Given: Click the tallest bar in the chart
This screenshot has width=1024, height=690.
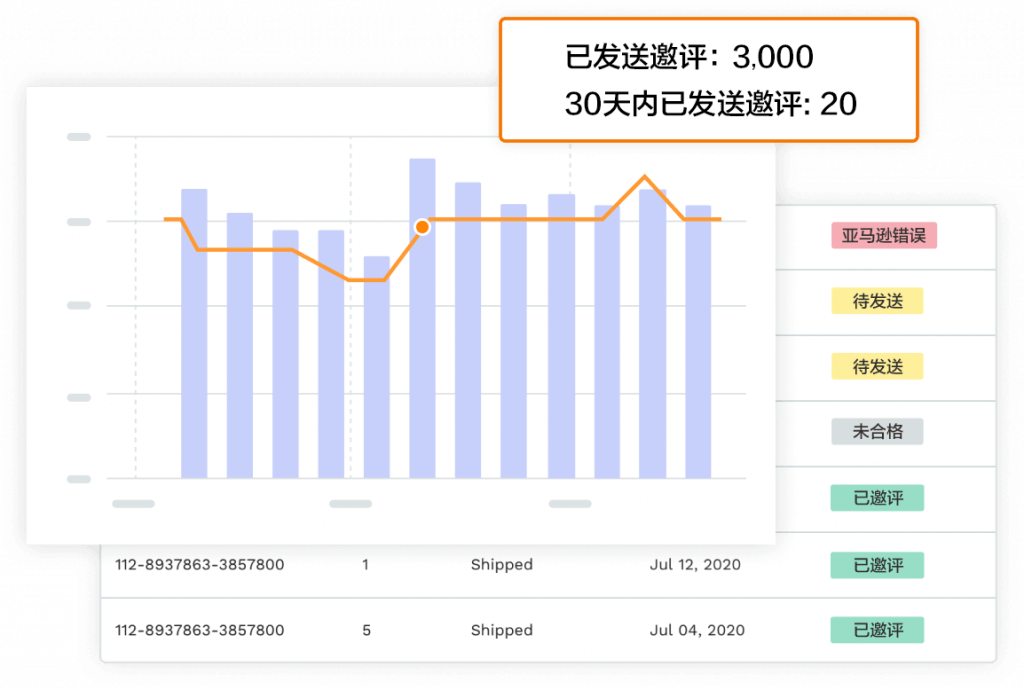Looking at the screenshot, I should pos(423,320).
